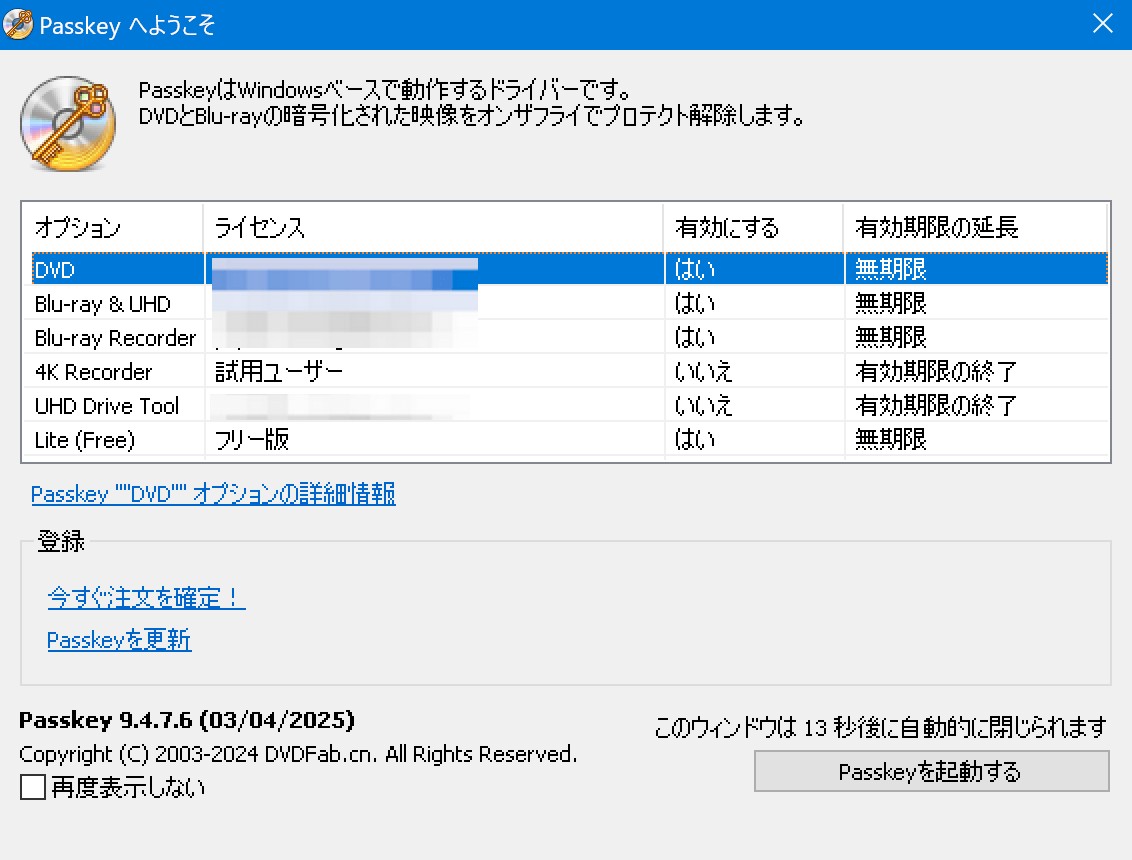The image size is (1132, 860).
Task: Click the ライセンス column header
Action: pyautogui.click(x=433, y=227)
